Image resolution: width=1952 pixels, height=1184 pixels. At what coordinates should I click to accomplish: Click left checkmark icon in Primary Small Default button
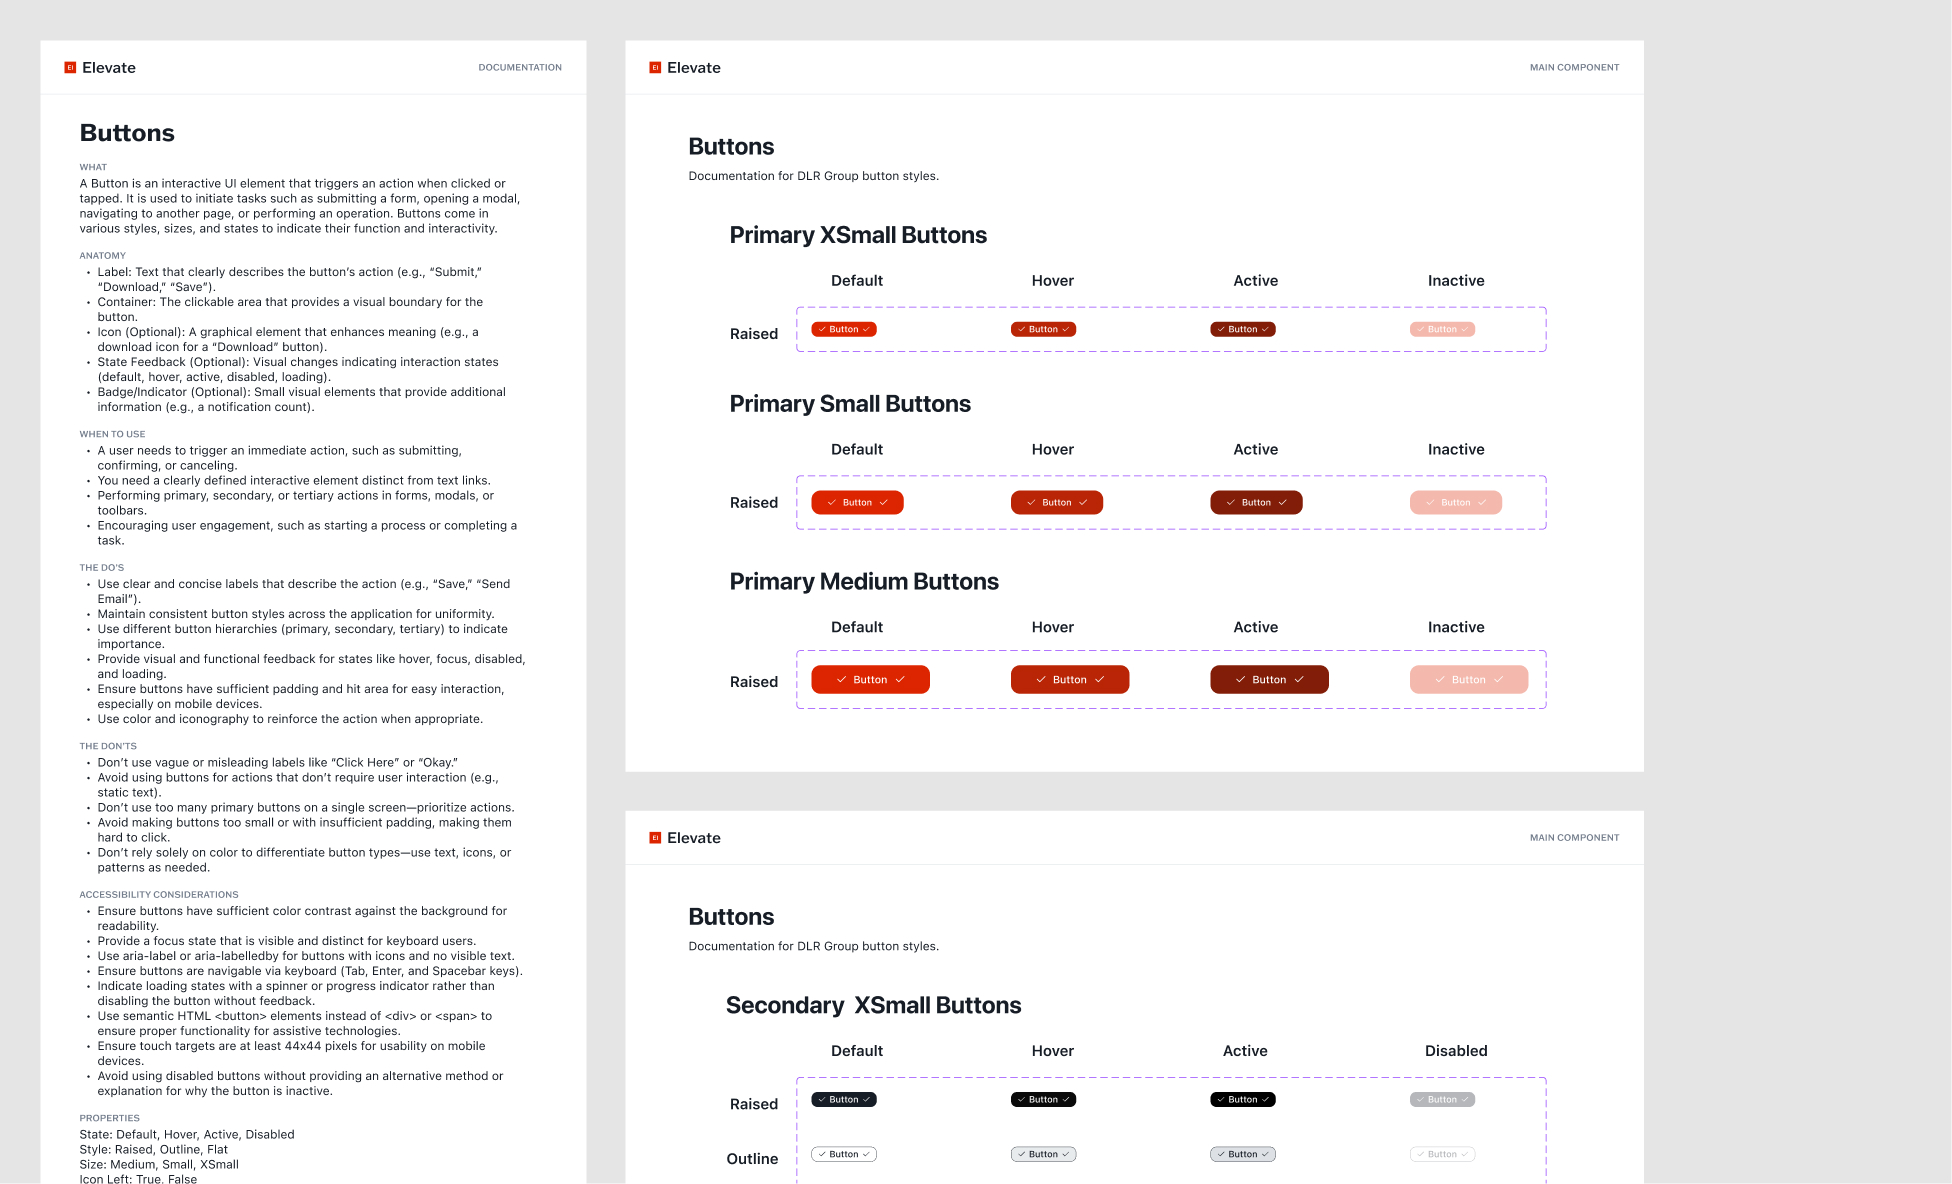831,503
